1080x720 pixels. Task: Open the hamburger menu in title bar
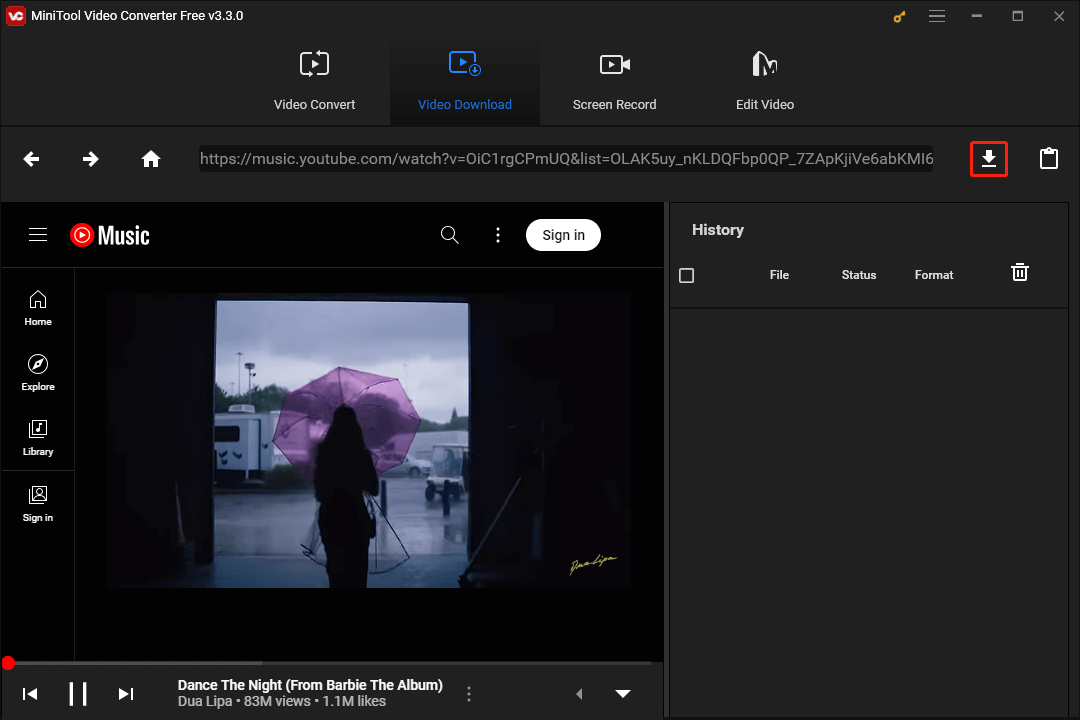[x=937, y=16]
